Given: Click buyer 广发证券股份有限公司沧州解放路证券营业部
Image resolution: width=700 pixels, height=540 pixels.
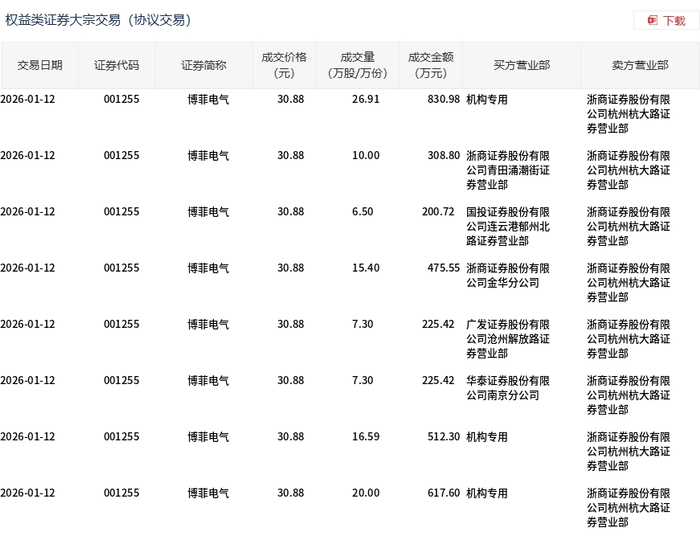Looking at the screenshot, I should coord(508,339).
